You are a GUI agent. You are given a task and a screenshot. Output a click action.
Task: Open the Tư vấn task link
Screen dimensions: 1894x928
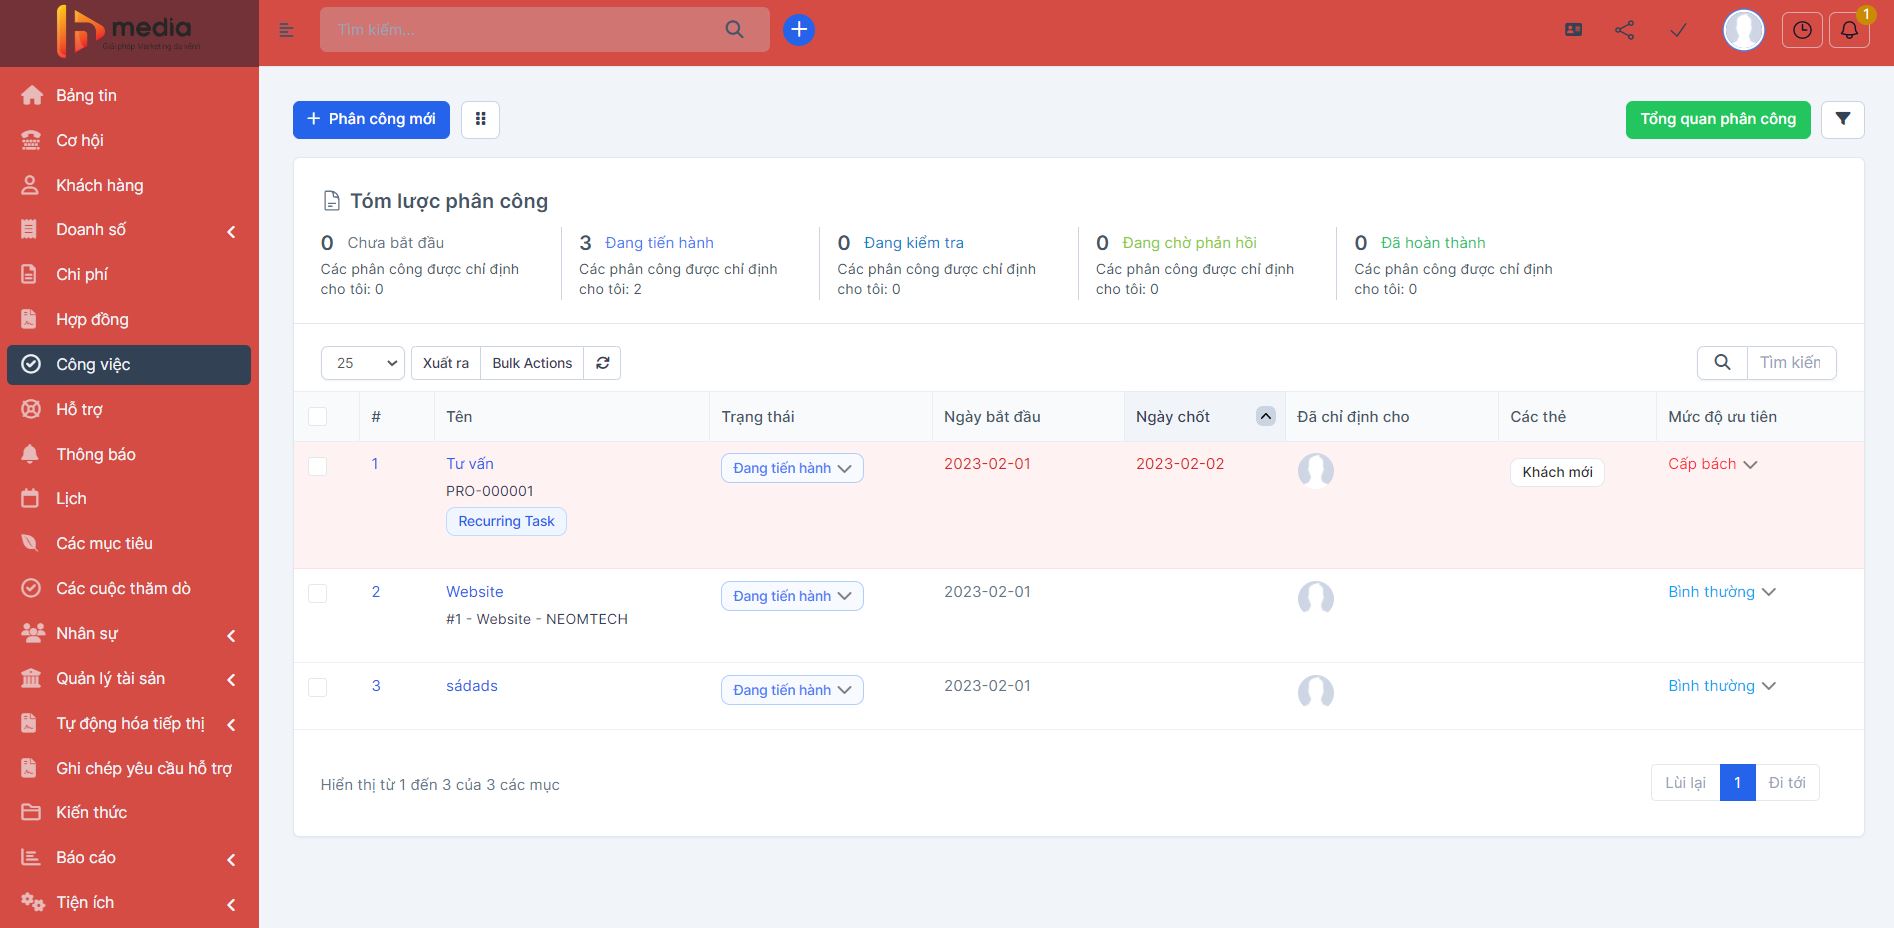coord(470,464)
